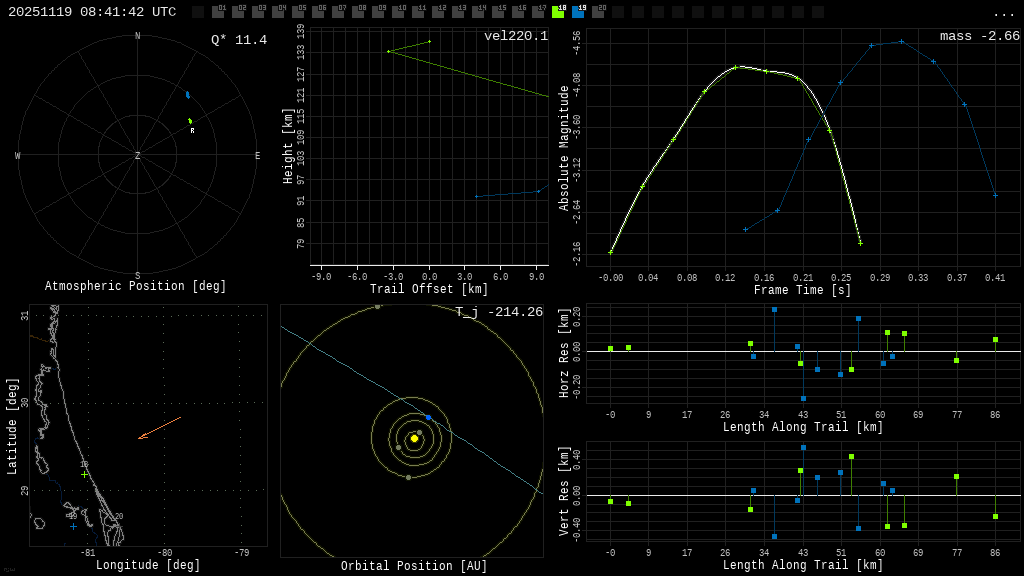This screenshot has width=1024, height=576.
Task: Click green horizontal residual point at 86 km
Action: 995,340
